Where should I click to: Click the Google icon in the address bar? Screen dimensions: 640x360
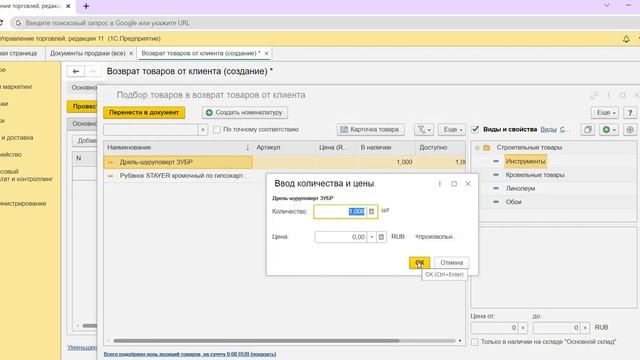tap(18, 23)
